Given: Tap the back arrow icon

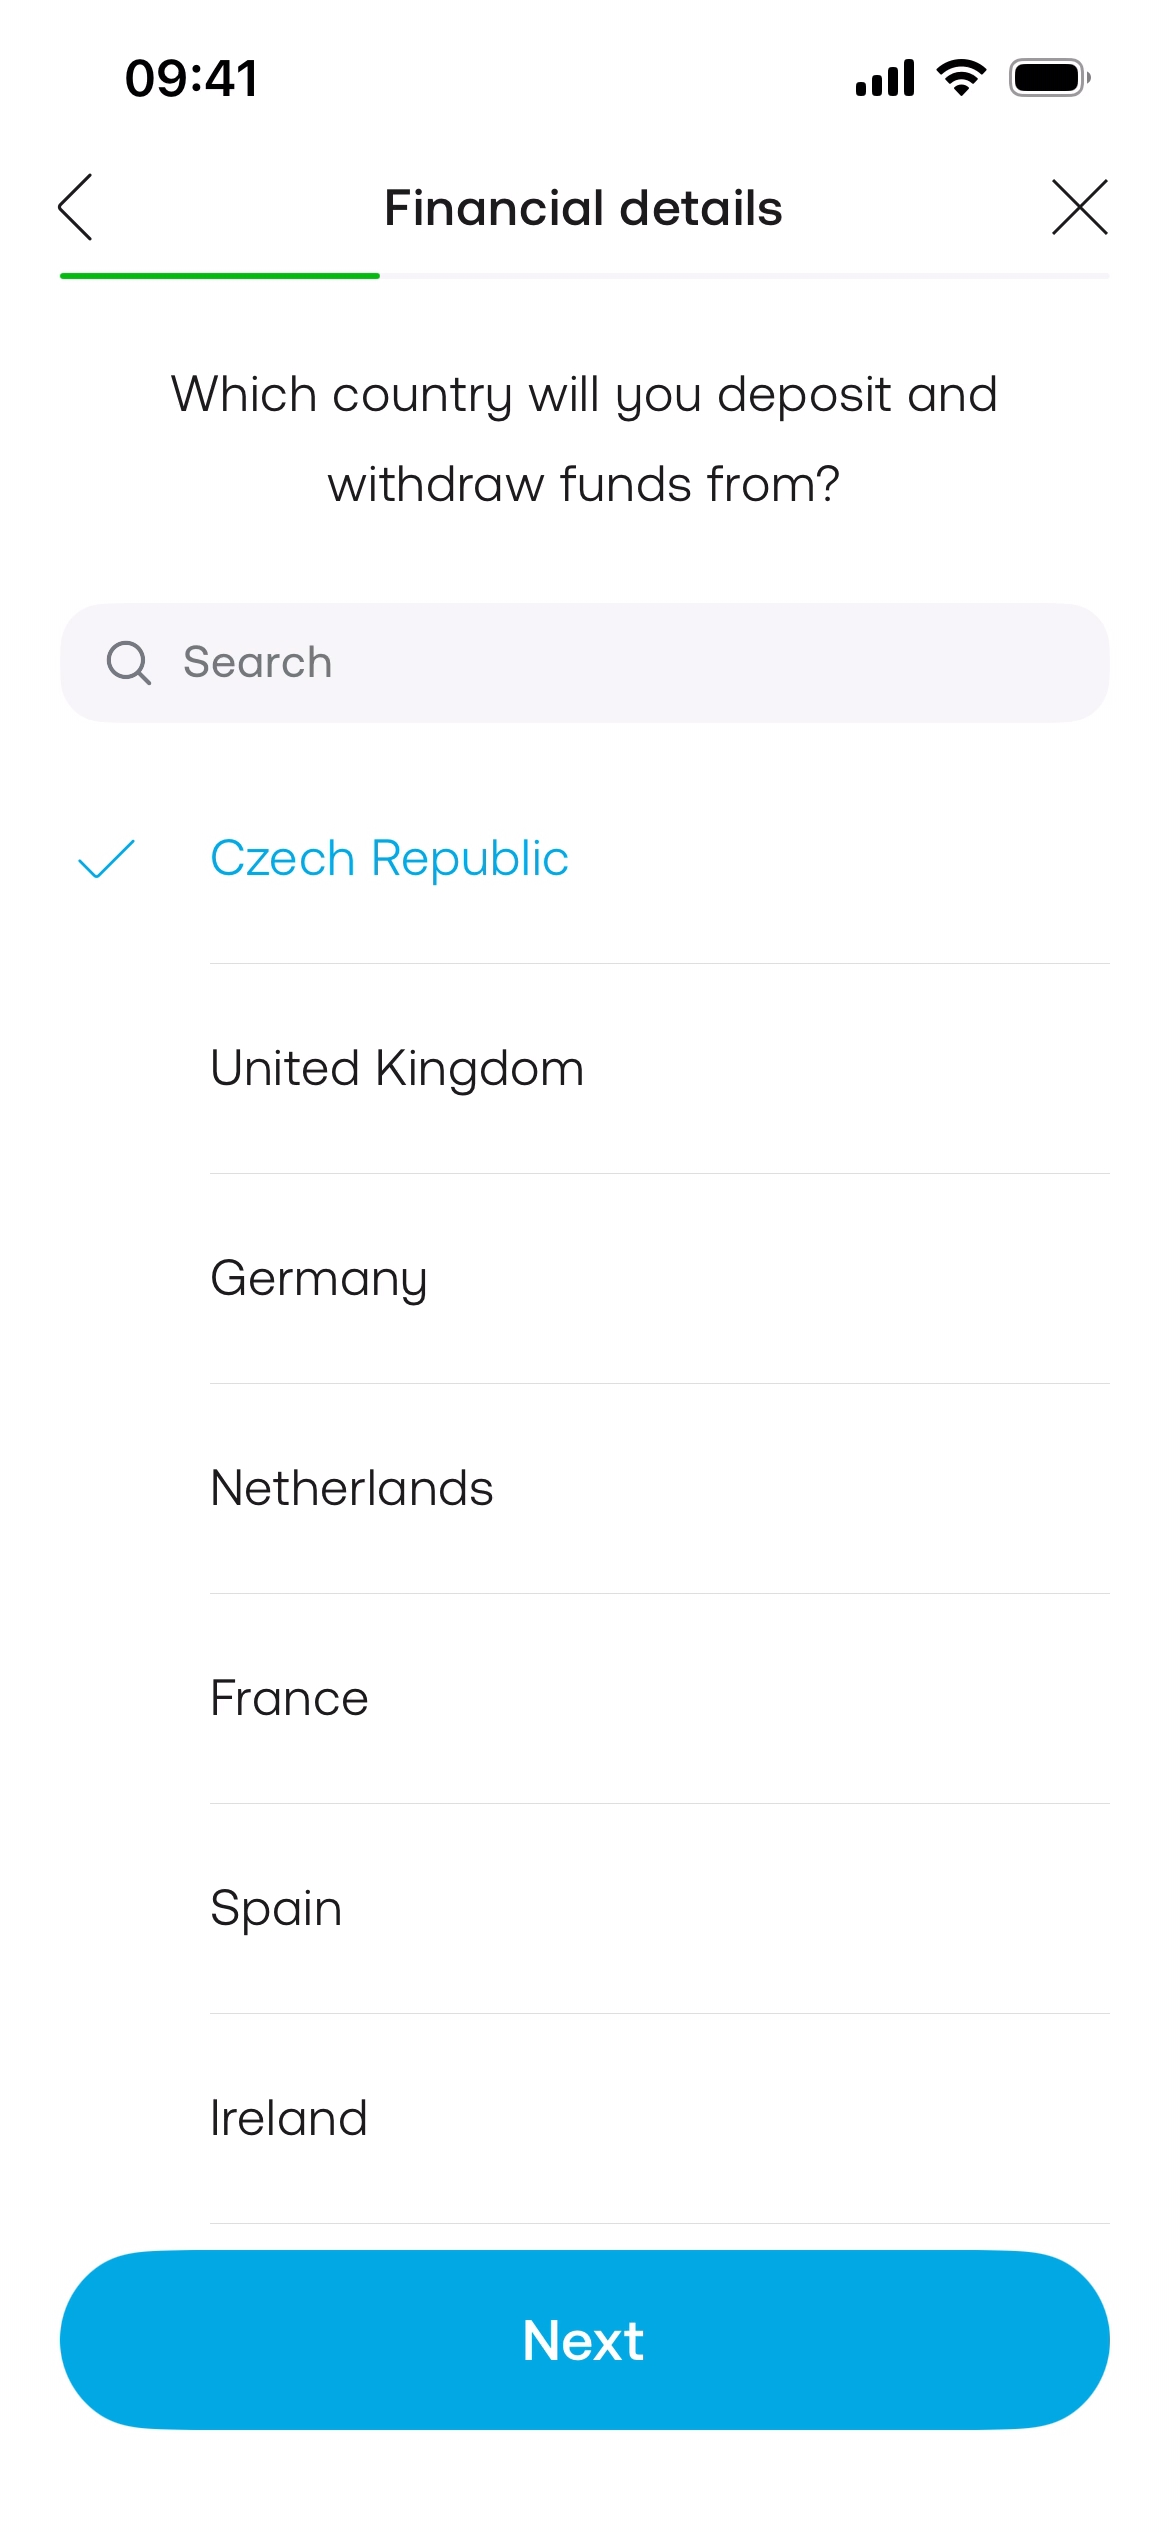Looking at the screenshot, I should click(76, 207).
